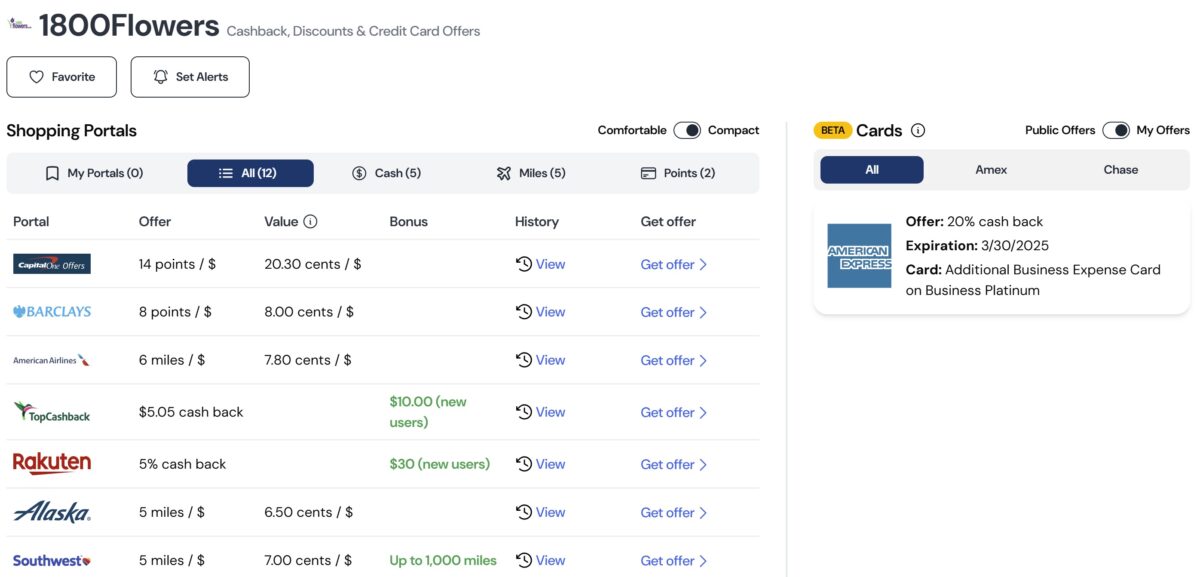
Task: Select the Alaska Airlines portal logo
Action: click(x=52, y=511)
